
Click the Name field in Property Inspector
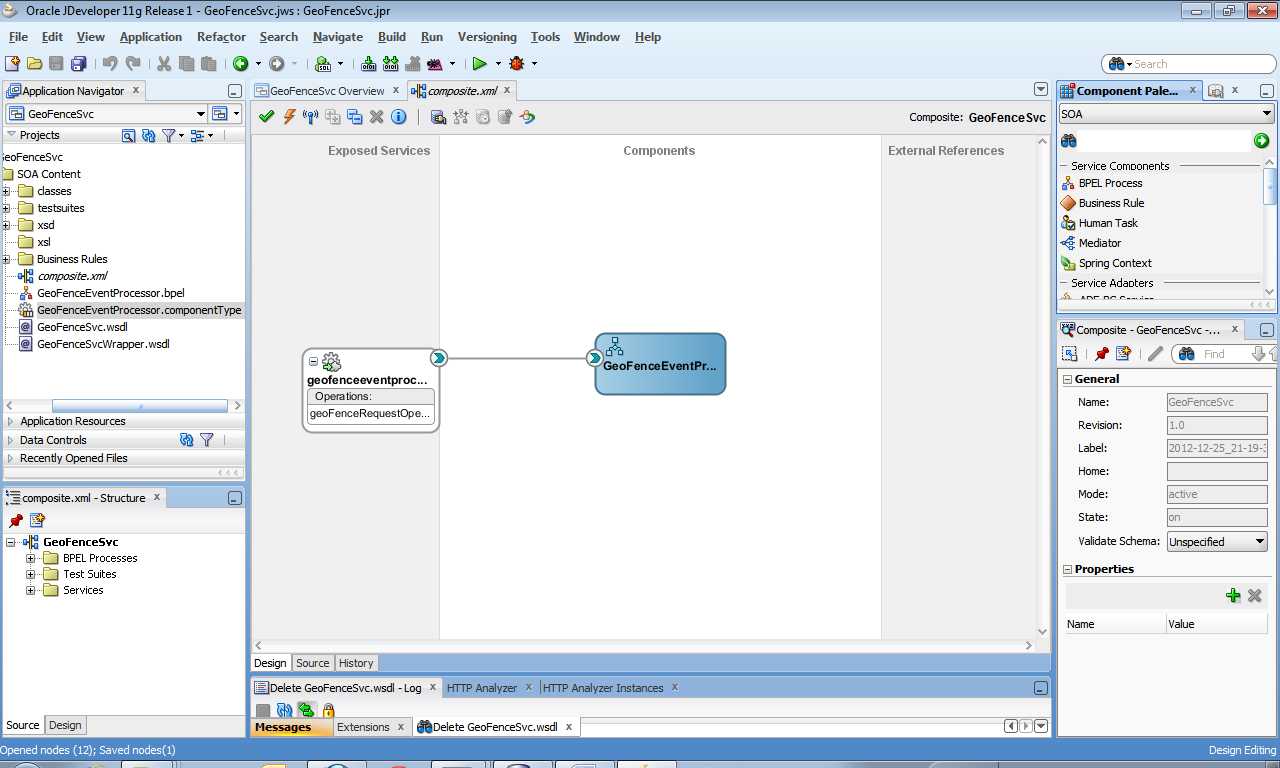tap(1217, 403)
